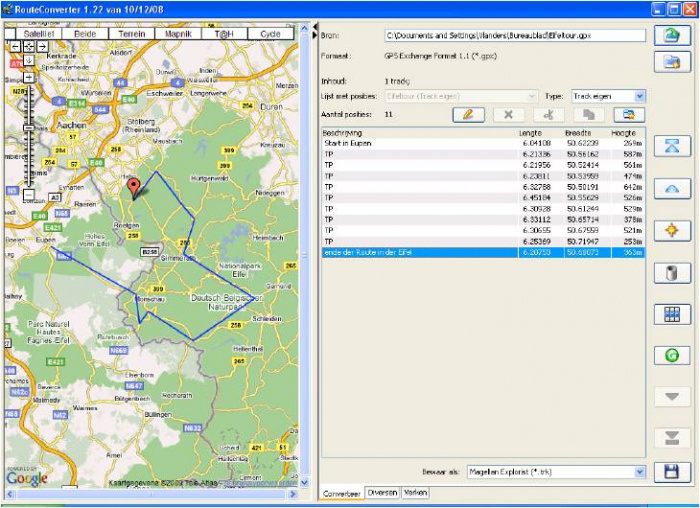Move selected position to the top of the list
This screenshot has height=508, width=700.
click(672, 146)
